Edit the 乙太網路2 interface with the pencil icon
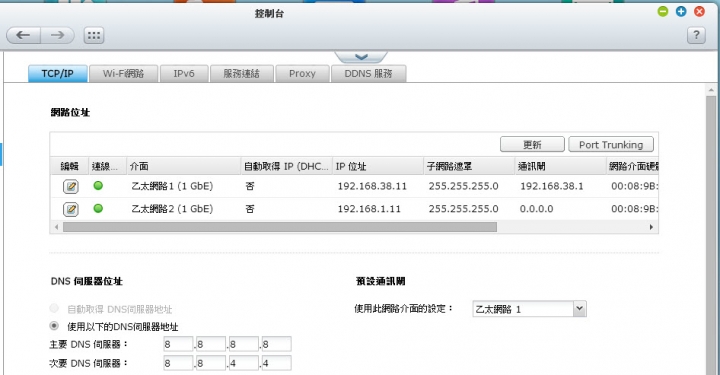 [71, 209]
